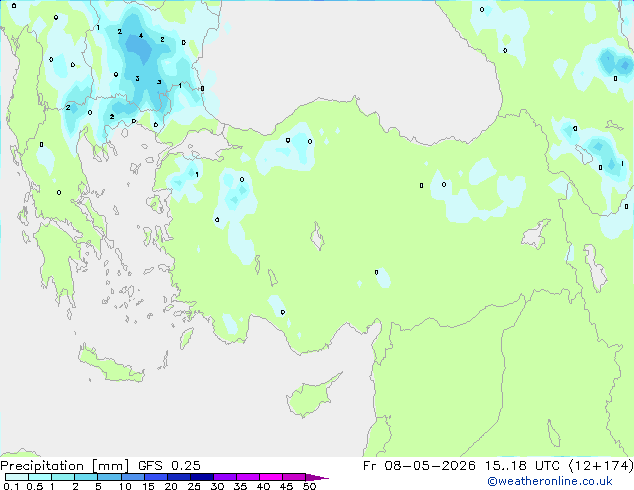This screenshot has height=490, width=634.
Task: Click the legend scale label '10'
Action: pyautogui.click(x=125, y=486)
